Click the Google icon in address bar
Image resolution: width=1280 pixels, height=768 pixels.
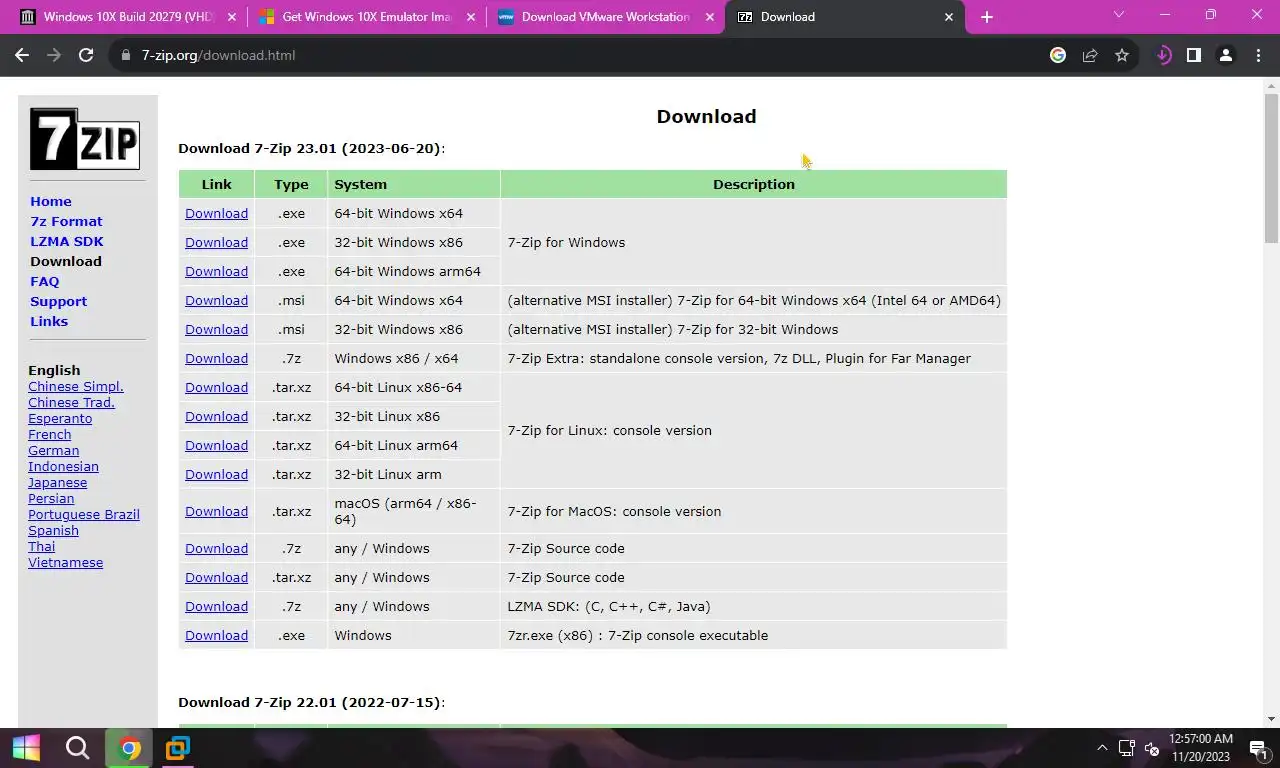point(1058,55)
